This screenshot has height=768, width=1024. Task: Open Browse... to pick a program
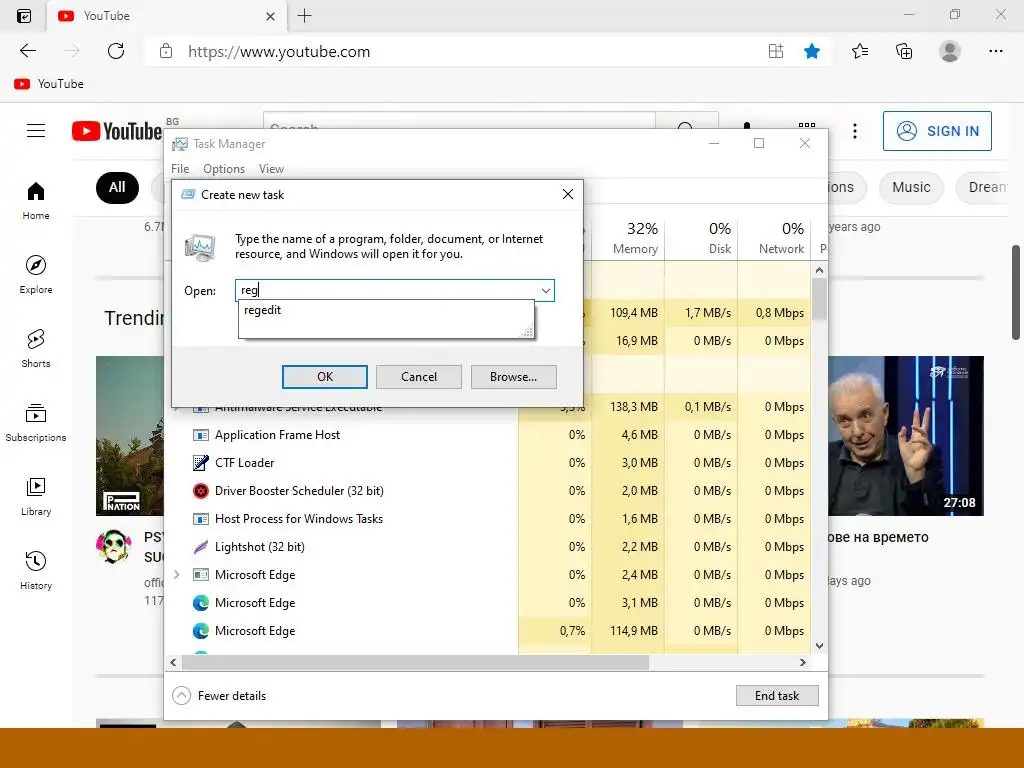pyautogui.click(x=513, y=377)
